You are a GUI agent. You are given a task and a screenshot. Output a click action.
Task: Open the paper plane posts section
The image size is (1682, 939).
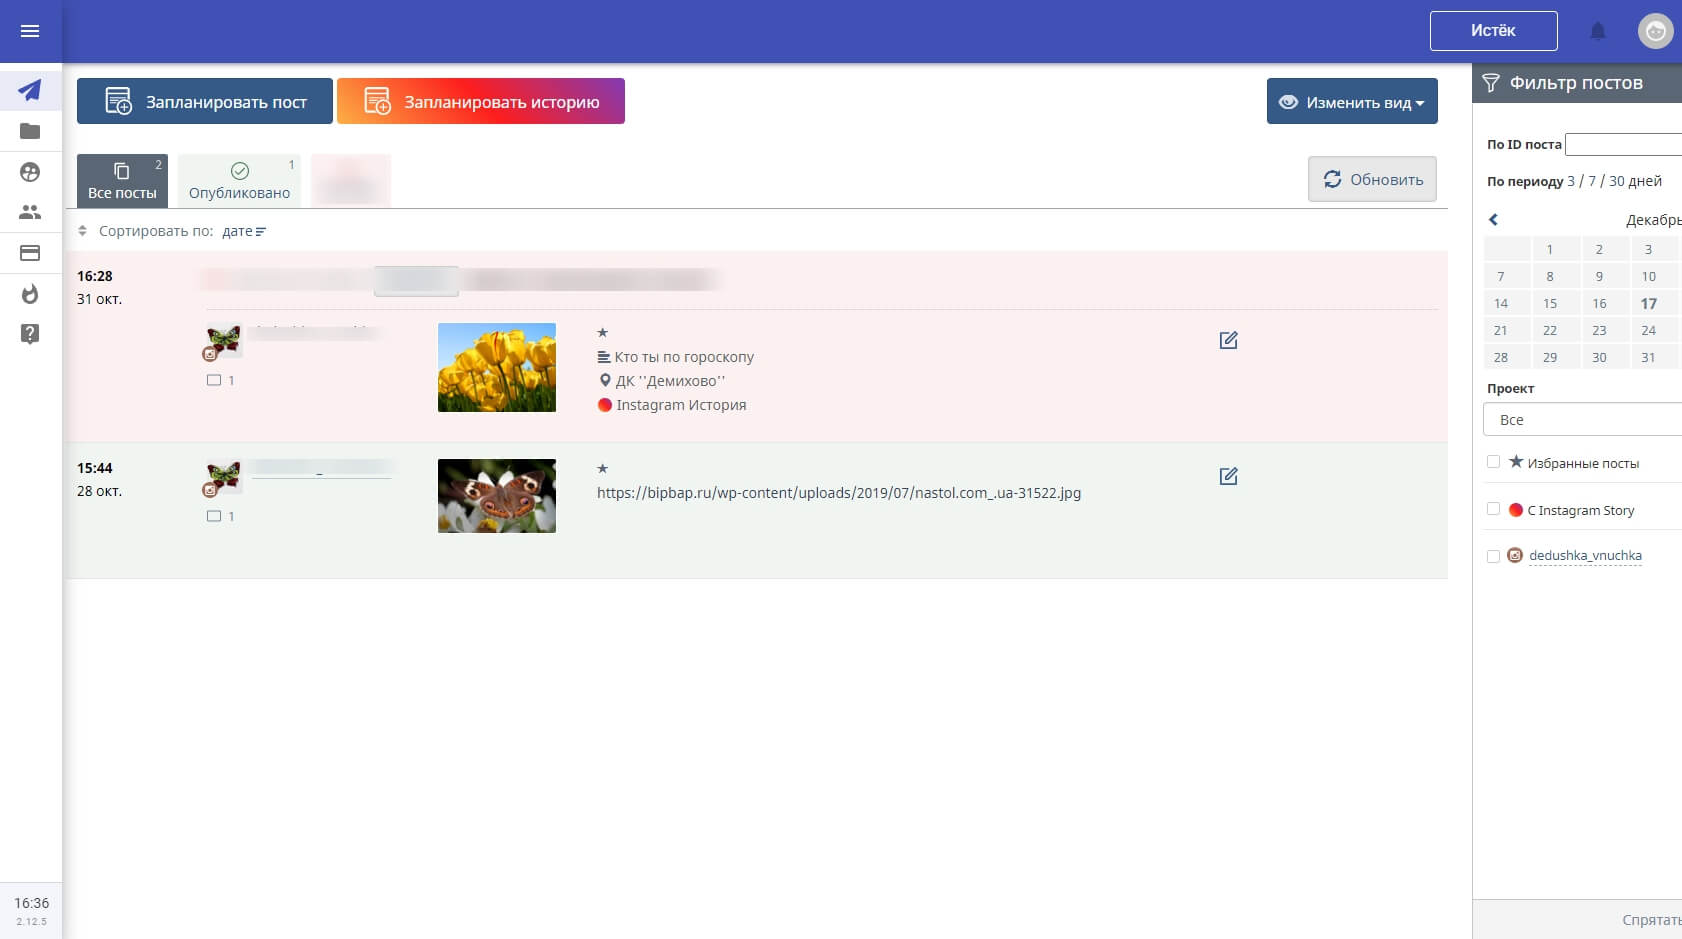(30, 90)
